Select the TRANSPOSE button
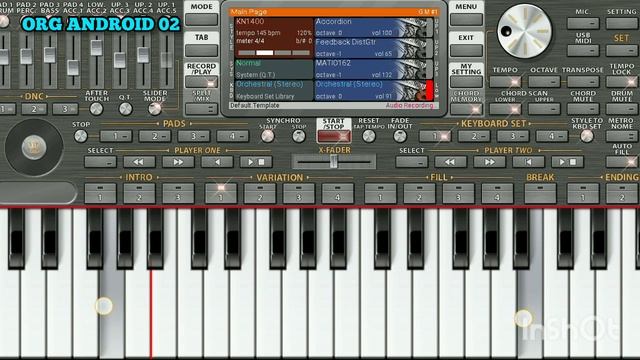This screenshot has width=640, height=360. 583,82
